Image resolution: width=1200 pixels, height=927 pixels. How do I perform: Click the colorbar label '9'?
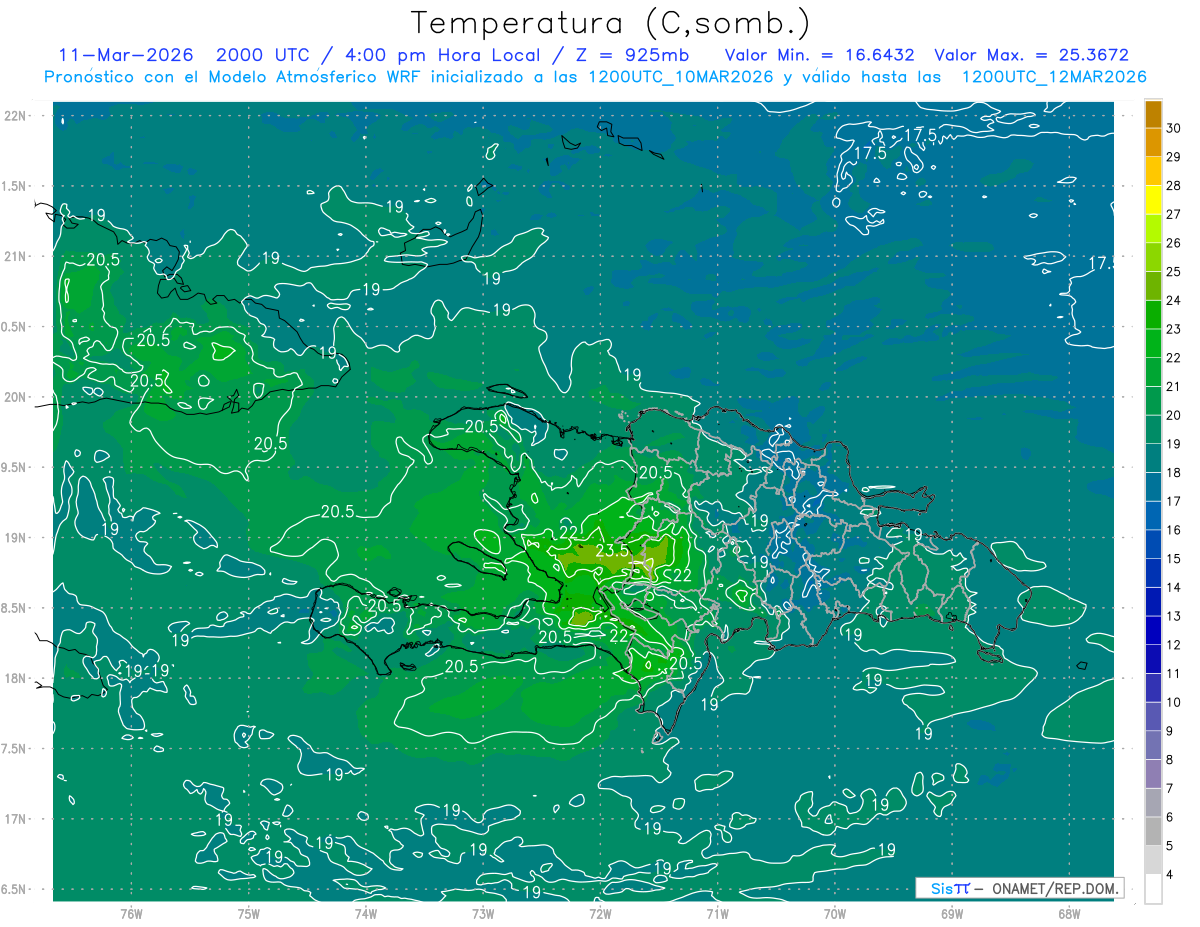pos(1171,731)
